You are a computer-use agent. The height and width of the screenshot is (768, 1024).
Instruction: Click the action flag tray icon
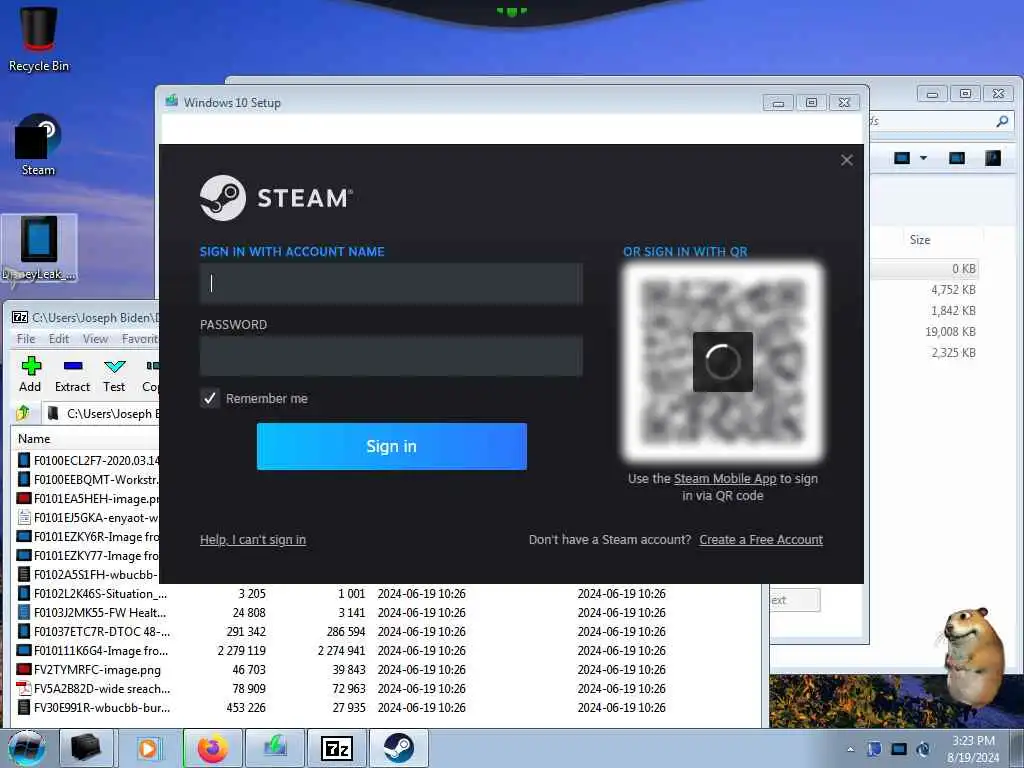coord(874,749)
